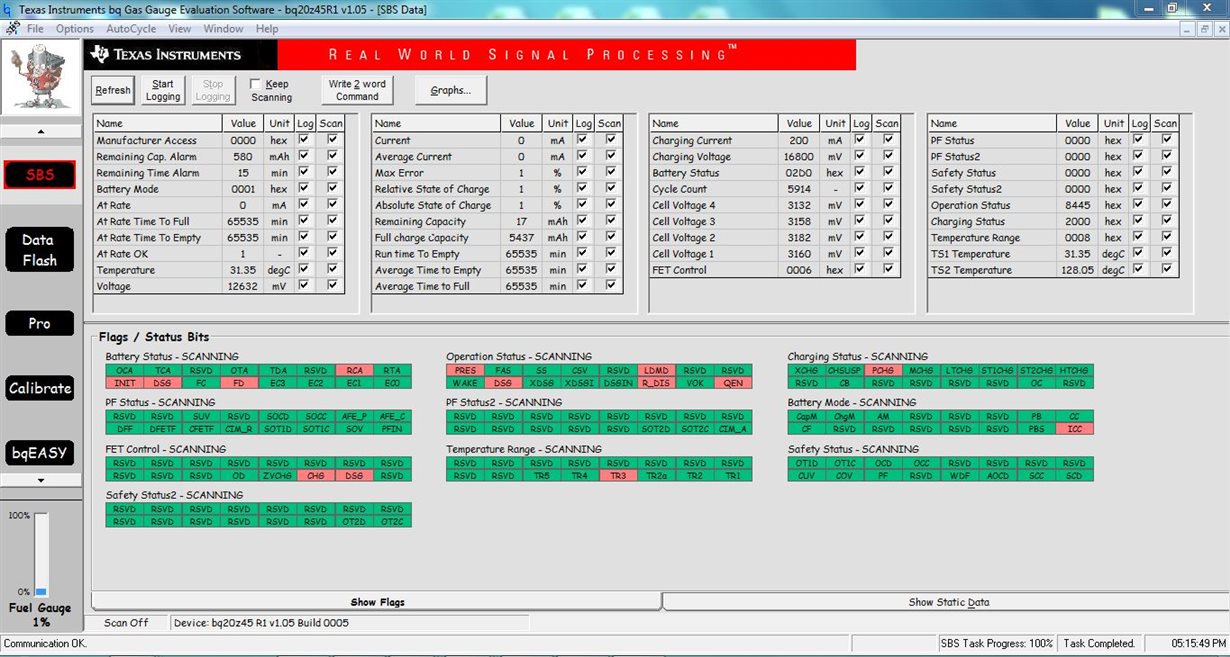This screenshot has height=657, width=1230.
Task: Click the Cell Voltage 4 row name
Action: (714, 205)
